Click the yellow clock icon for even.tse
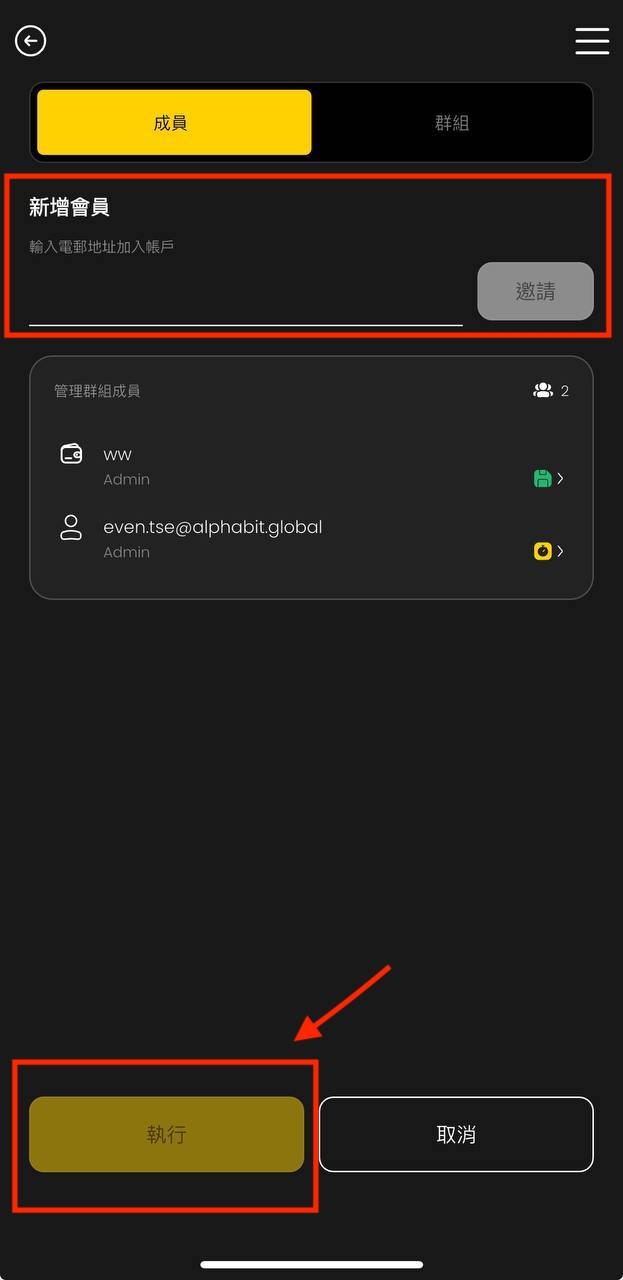 (542, 551)
